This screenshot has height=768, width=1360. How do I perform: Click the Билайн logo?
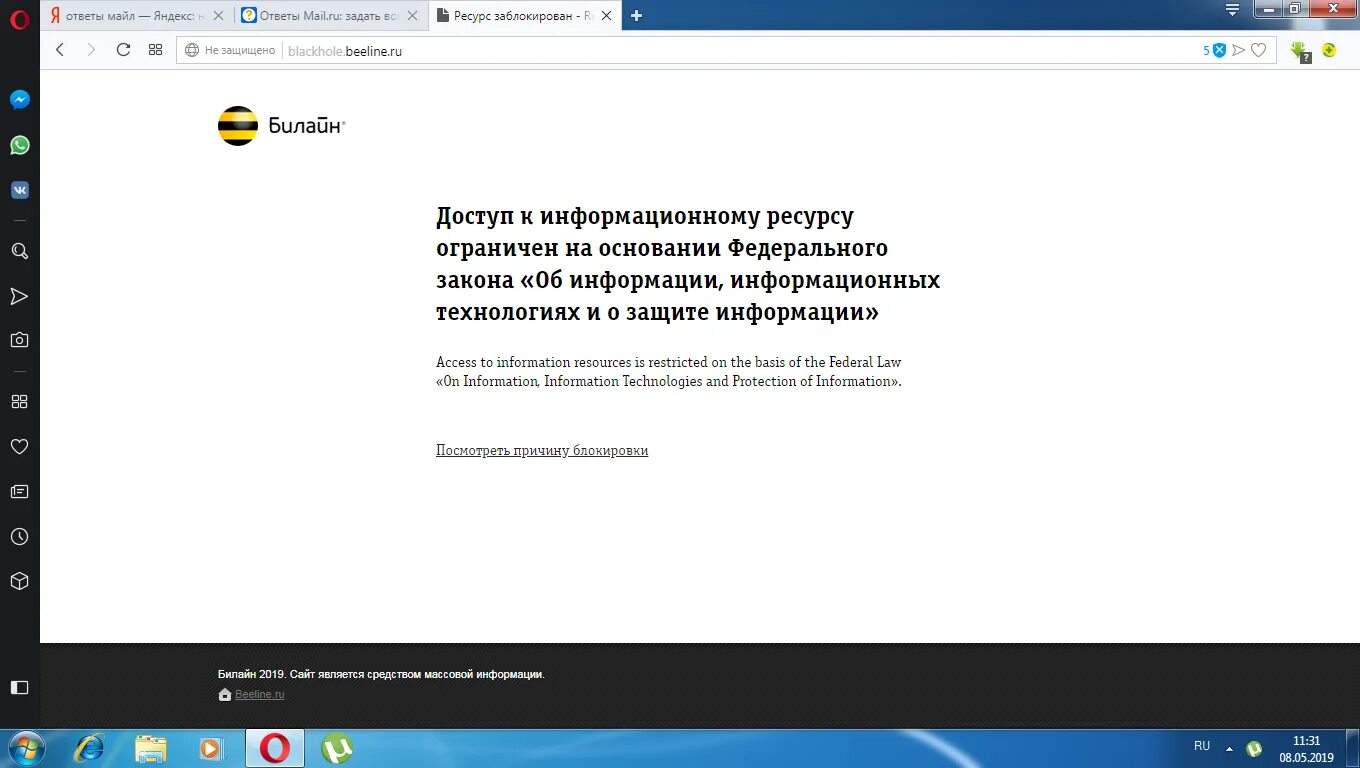pyautogui.click(x=281, y=126)
